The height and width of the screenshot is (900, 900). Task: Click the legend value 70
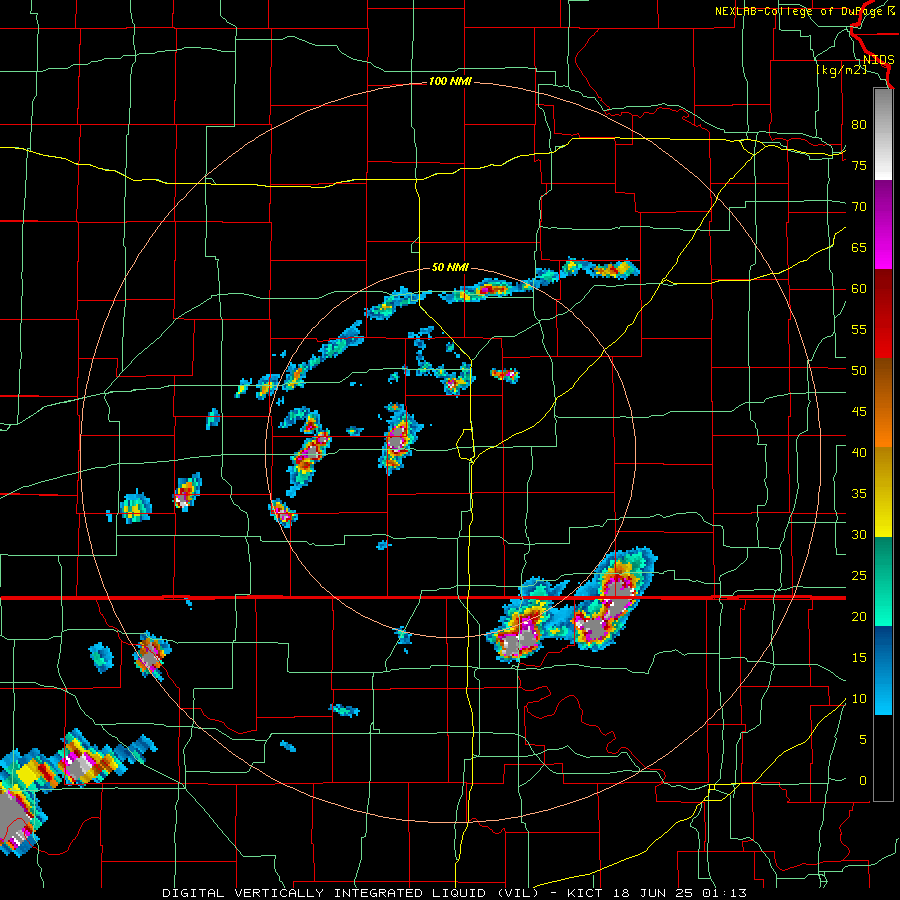coord(859,207)
